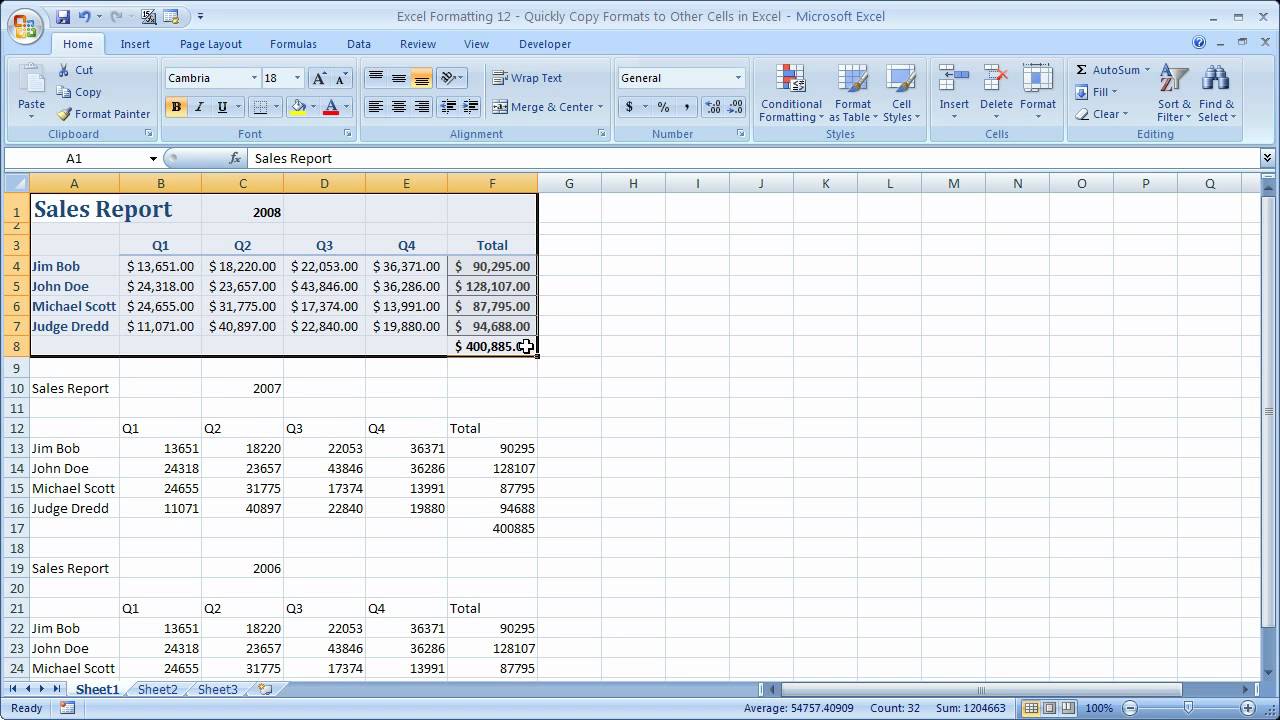Toggle Italic formatting
This screenshot has height=720, width=1280.
199,107
